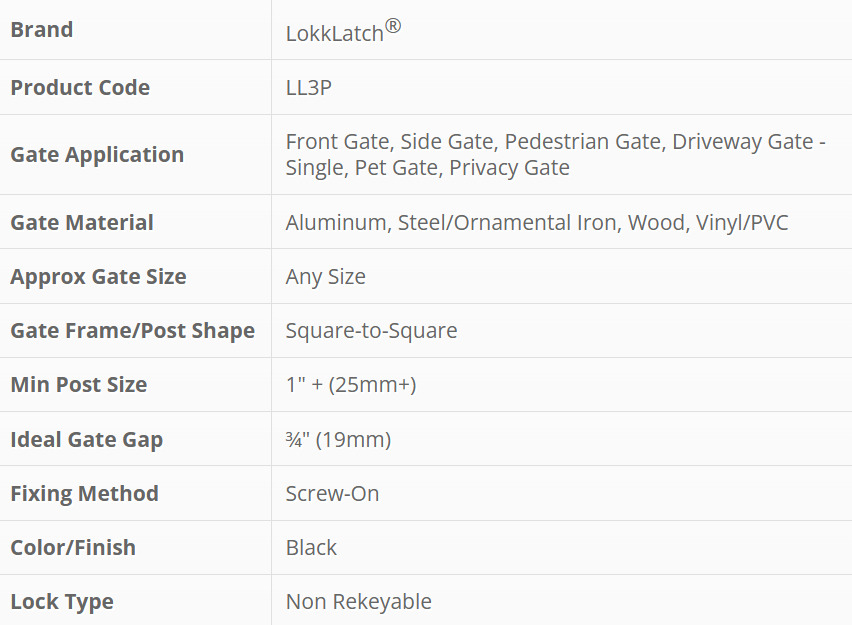852x625 pixels.
Task: Click the Approx Gate Size label
Action: click(98, 277)
